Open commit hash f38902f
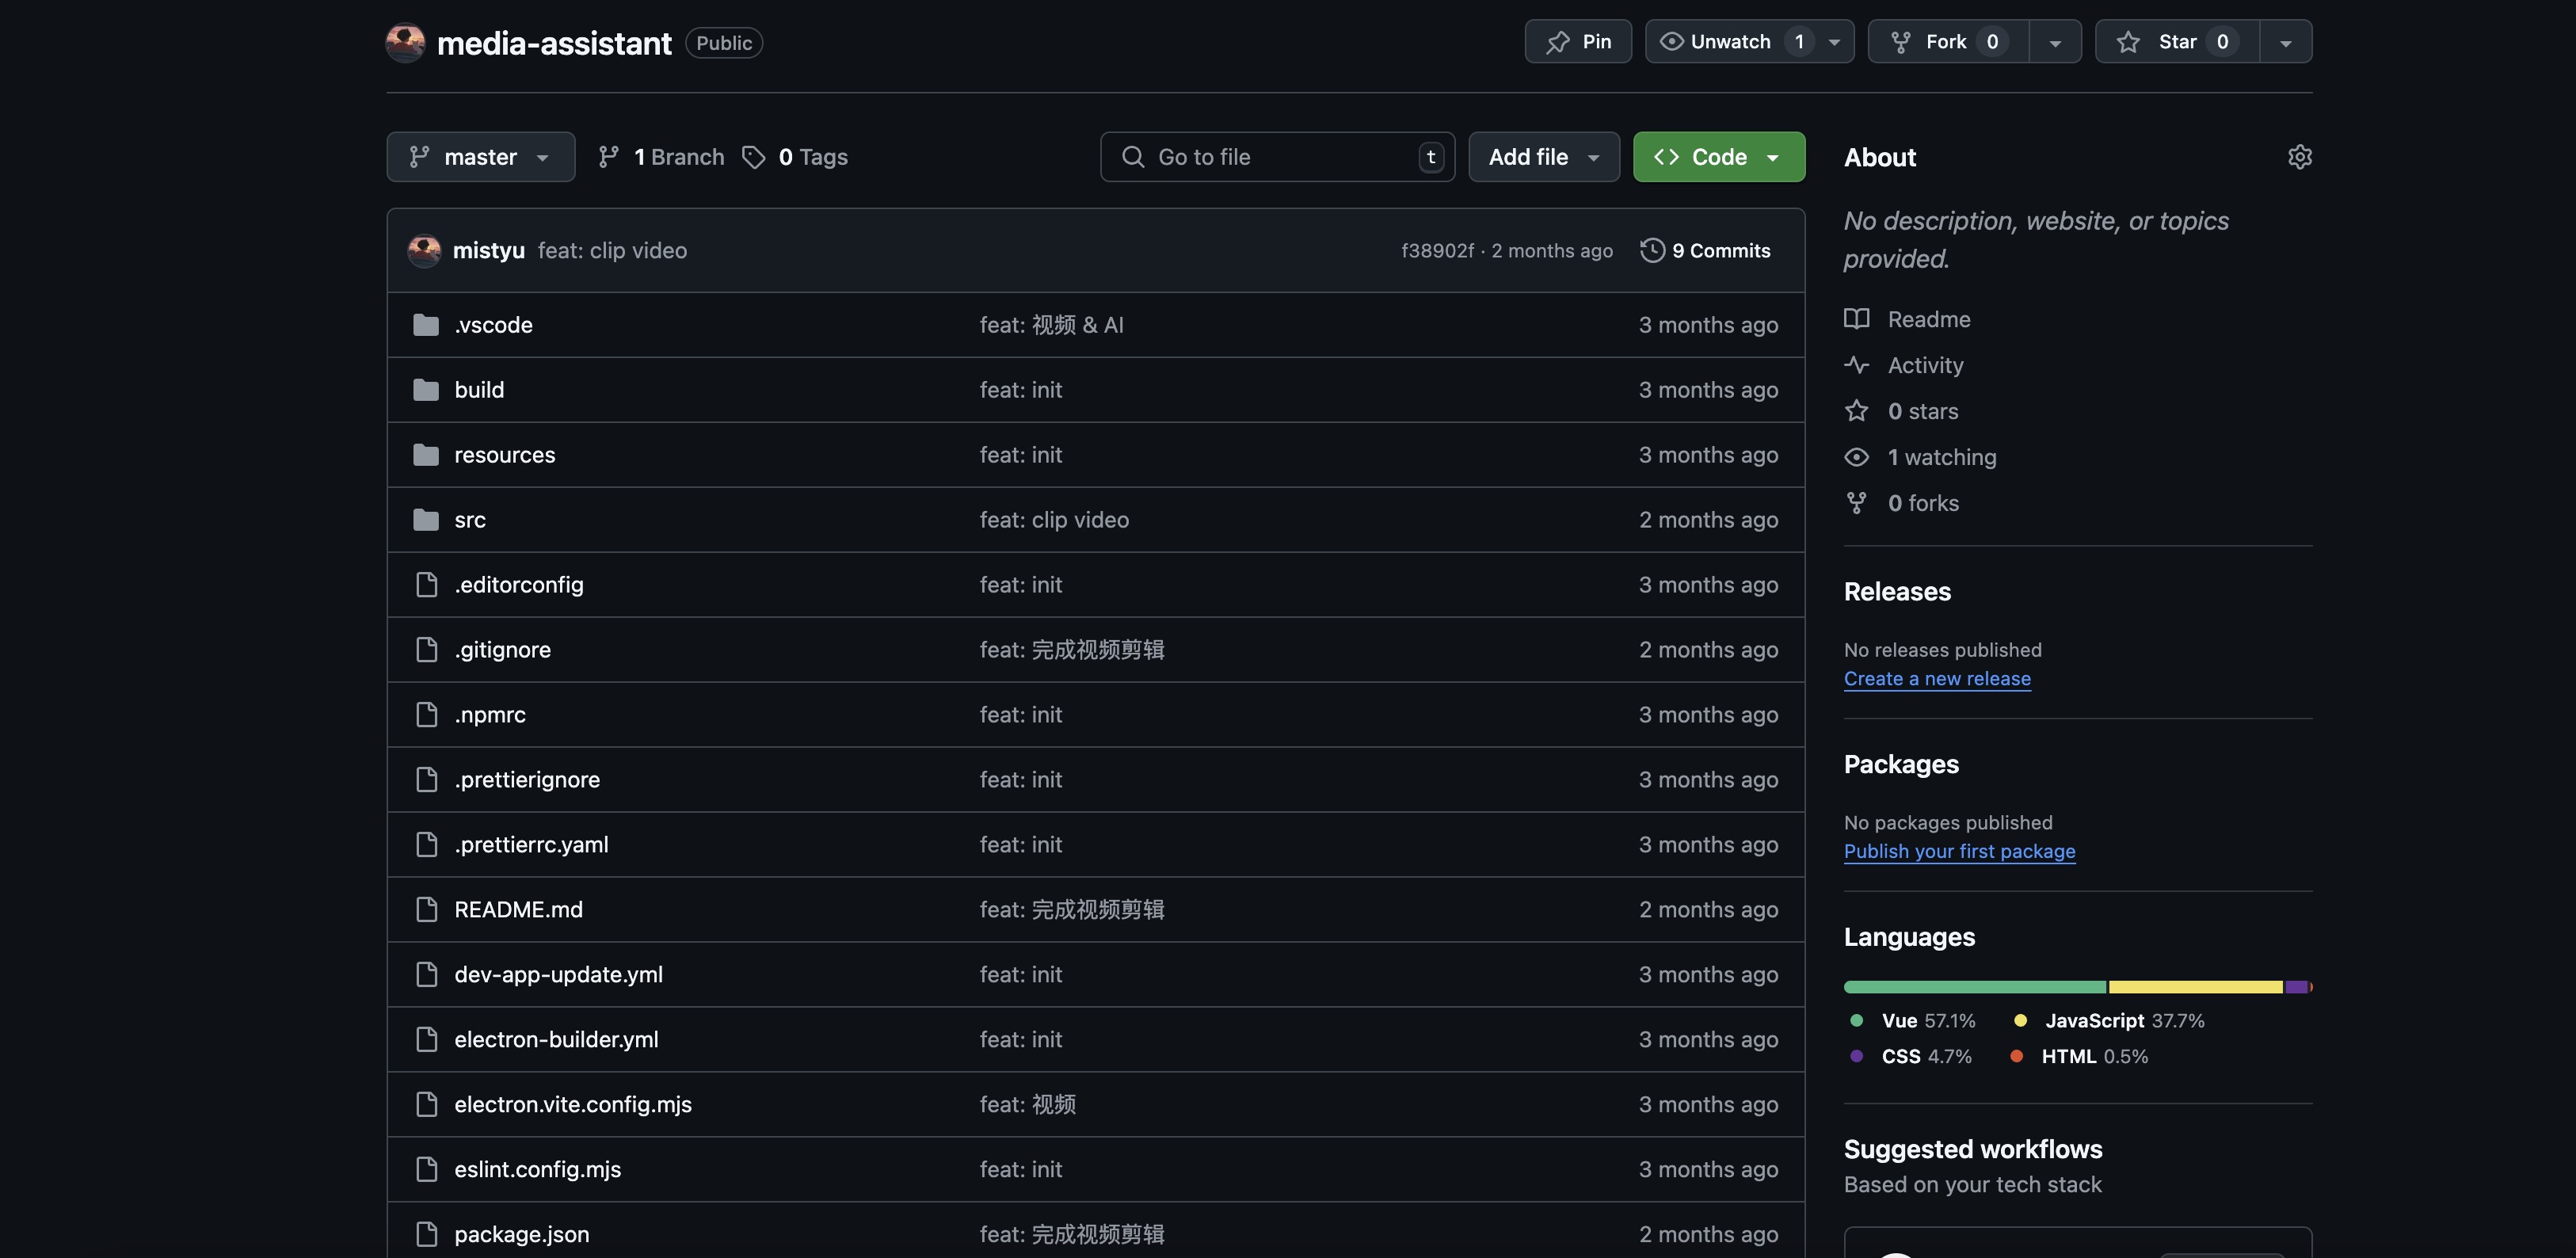 pos(1437,251)
